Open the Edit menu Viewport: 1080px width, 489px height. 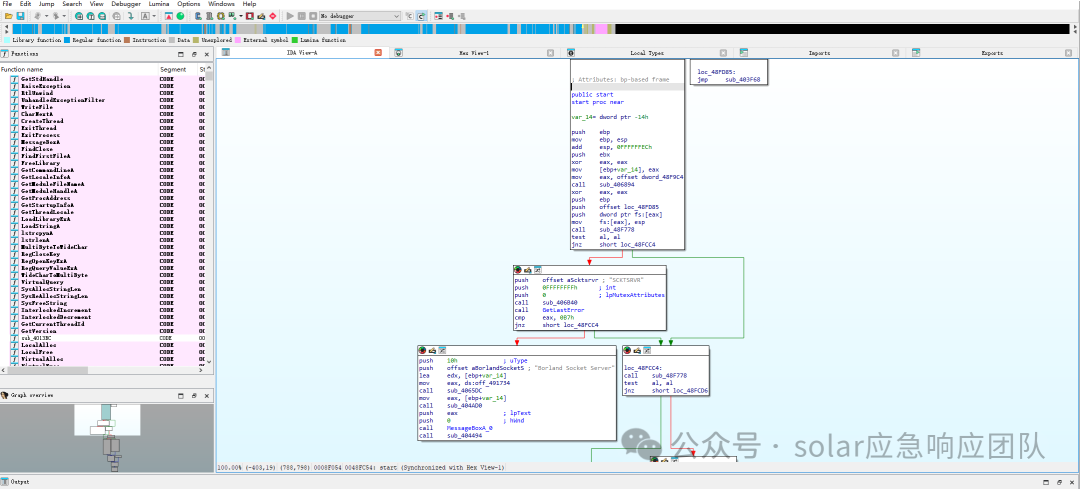25,4
